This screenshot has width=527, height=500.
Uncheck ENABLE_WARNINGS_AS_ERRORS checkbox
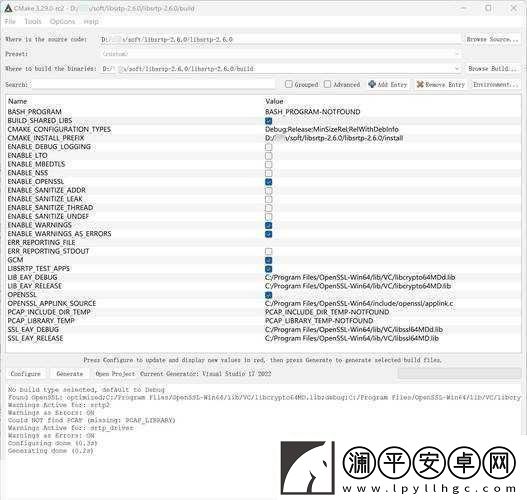268,234
